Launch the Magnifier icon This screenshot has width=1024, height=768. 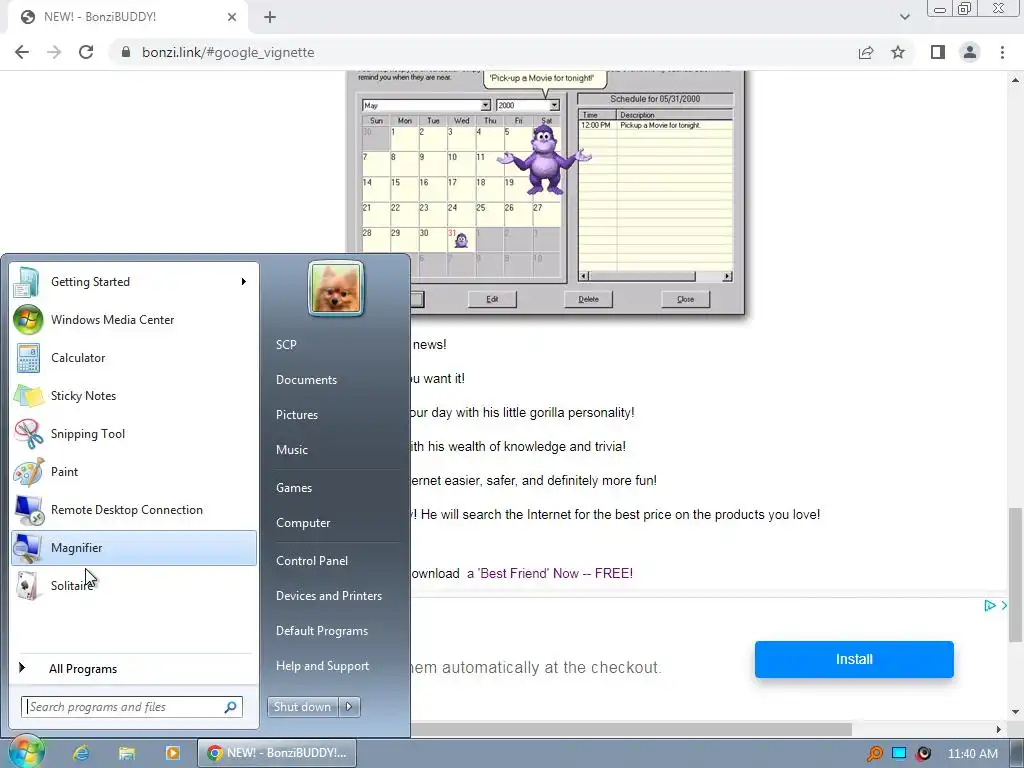(x=28, y=548)
